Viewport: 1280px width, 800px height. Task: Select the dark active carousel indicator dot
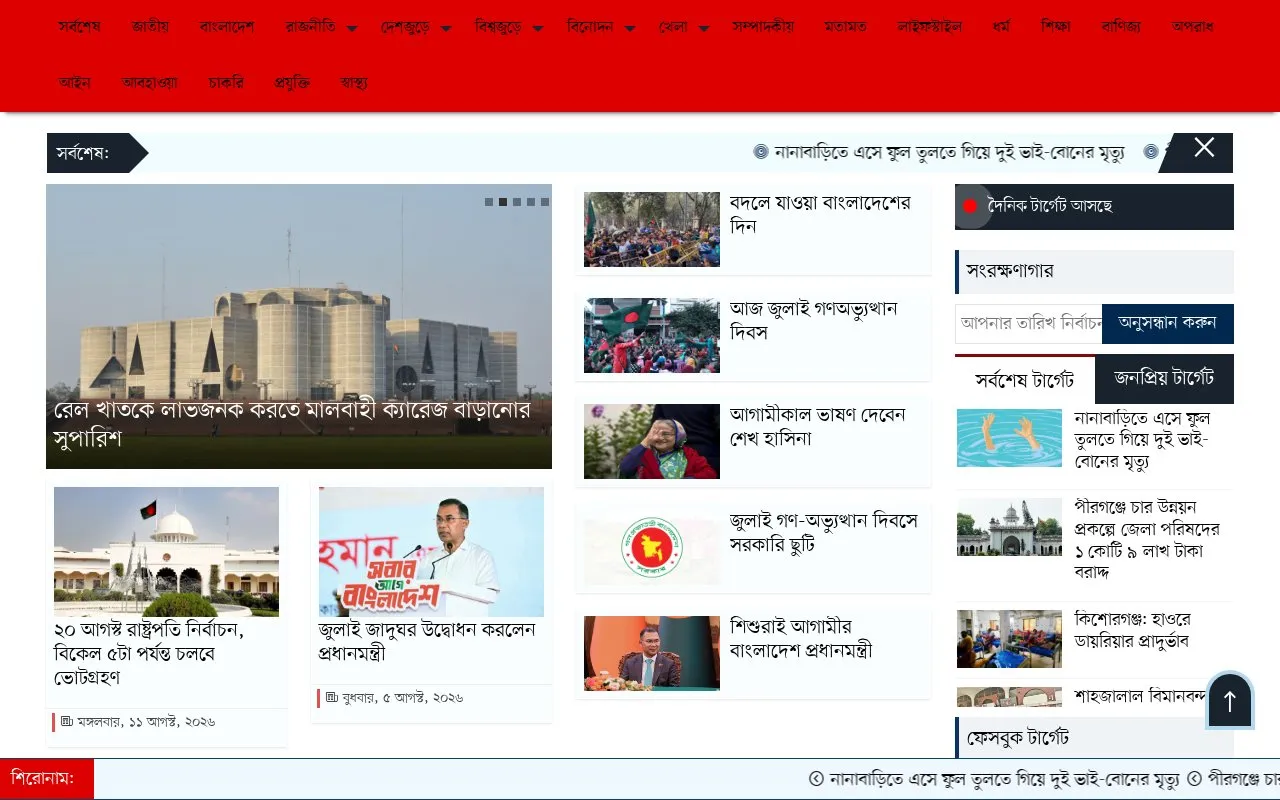503,202
